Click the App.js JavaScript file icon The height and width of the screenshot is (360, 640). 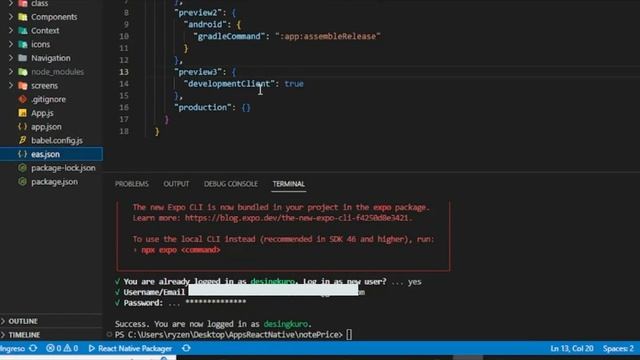point(23,113)
